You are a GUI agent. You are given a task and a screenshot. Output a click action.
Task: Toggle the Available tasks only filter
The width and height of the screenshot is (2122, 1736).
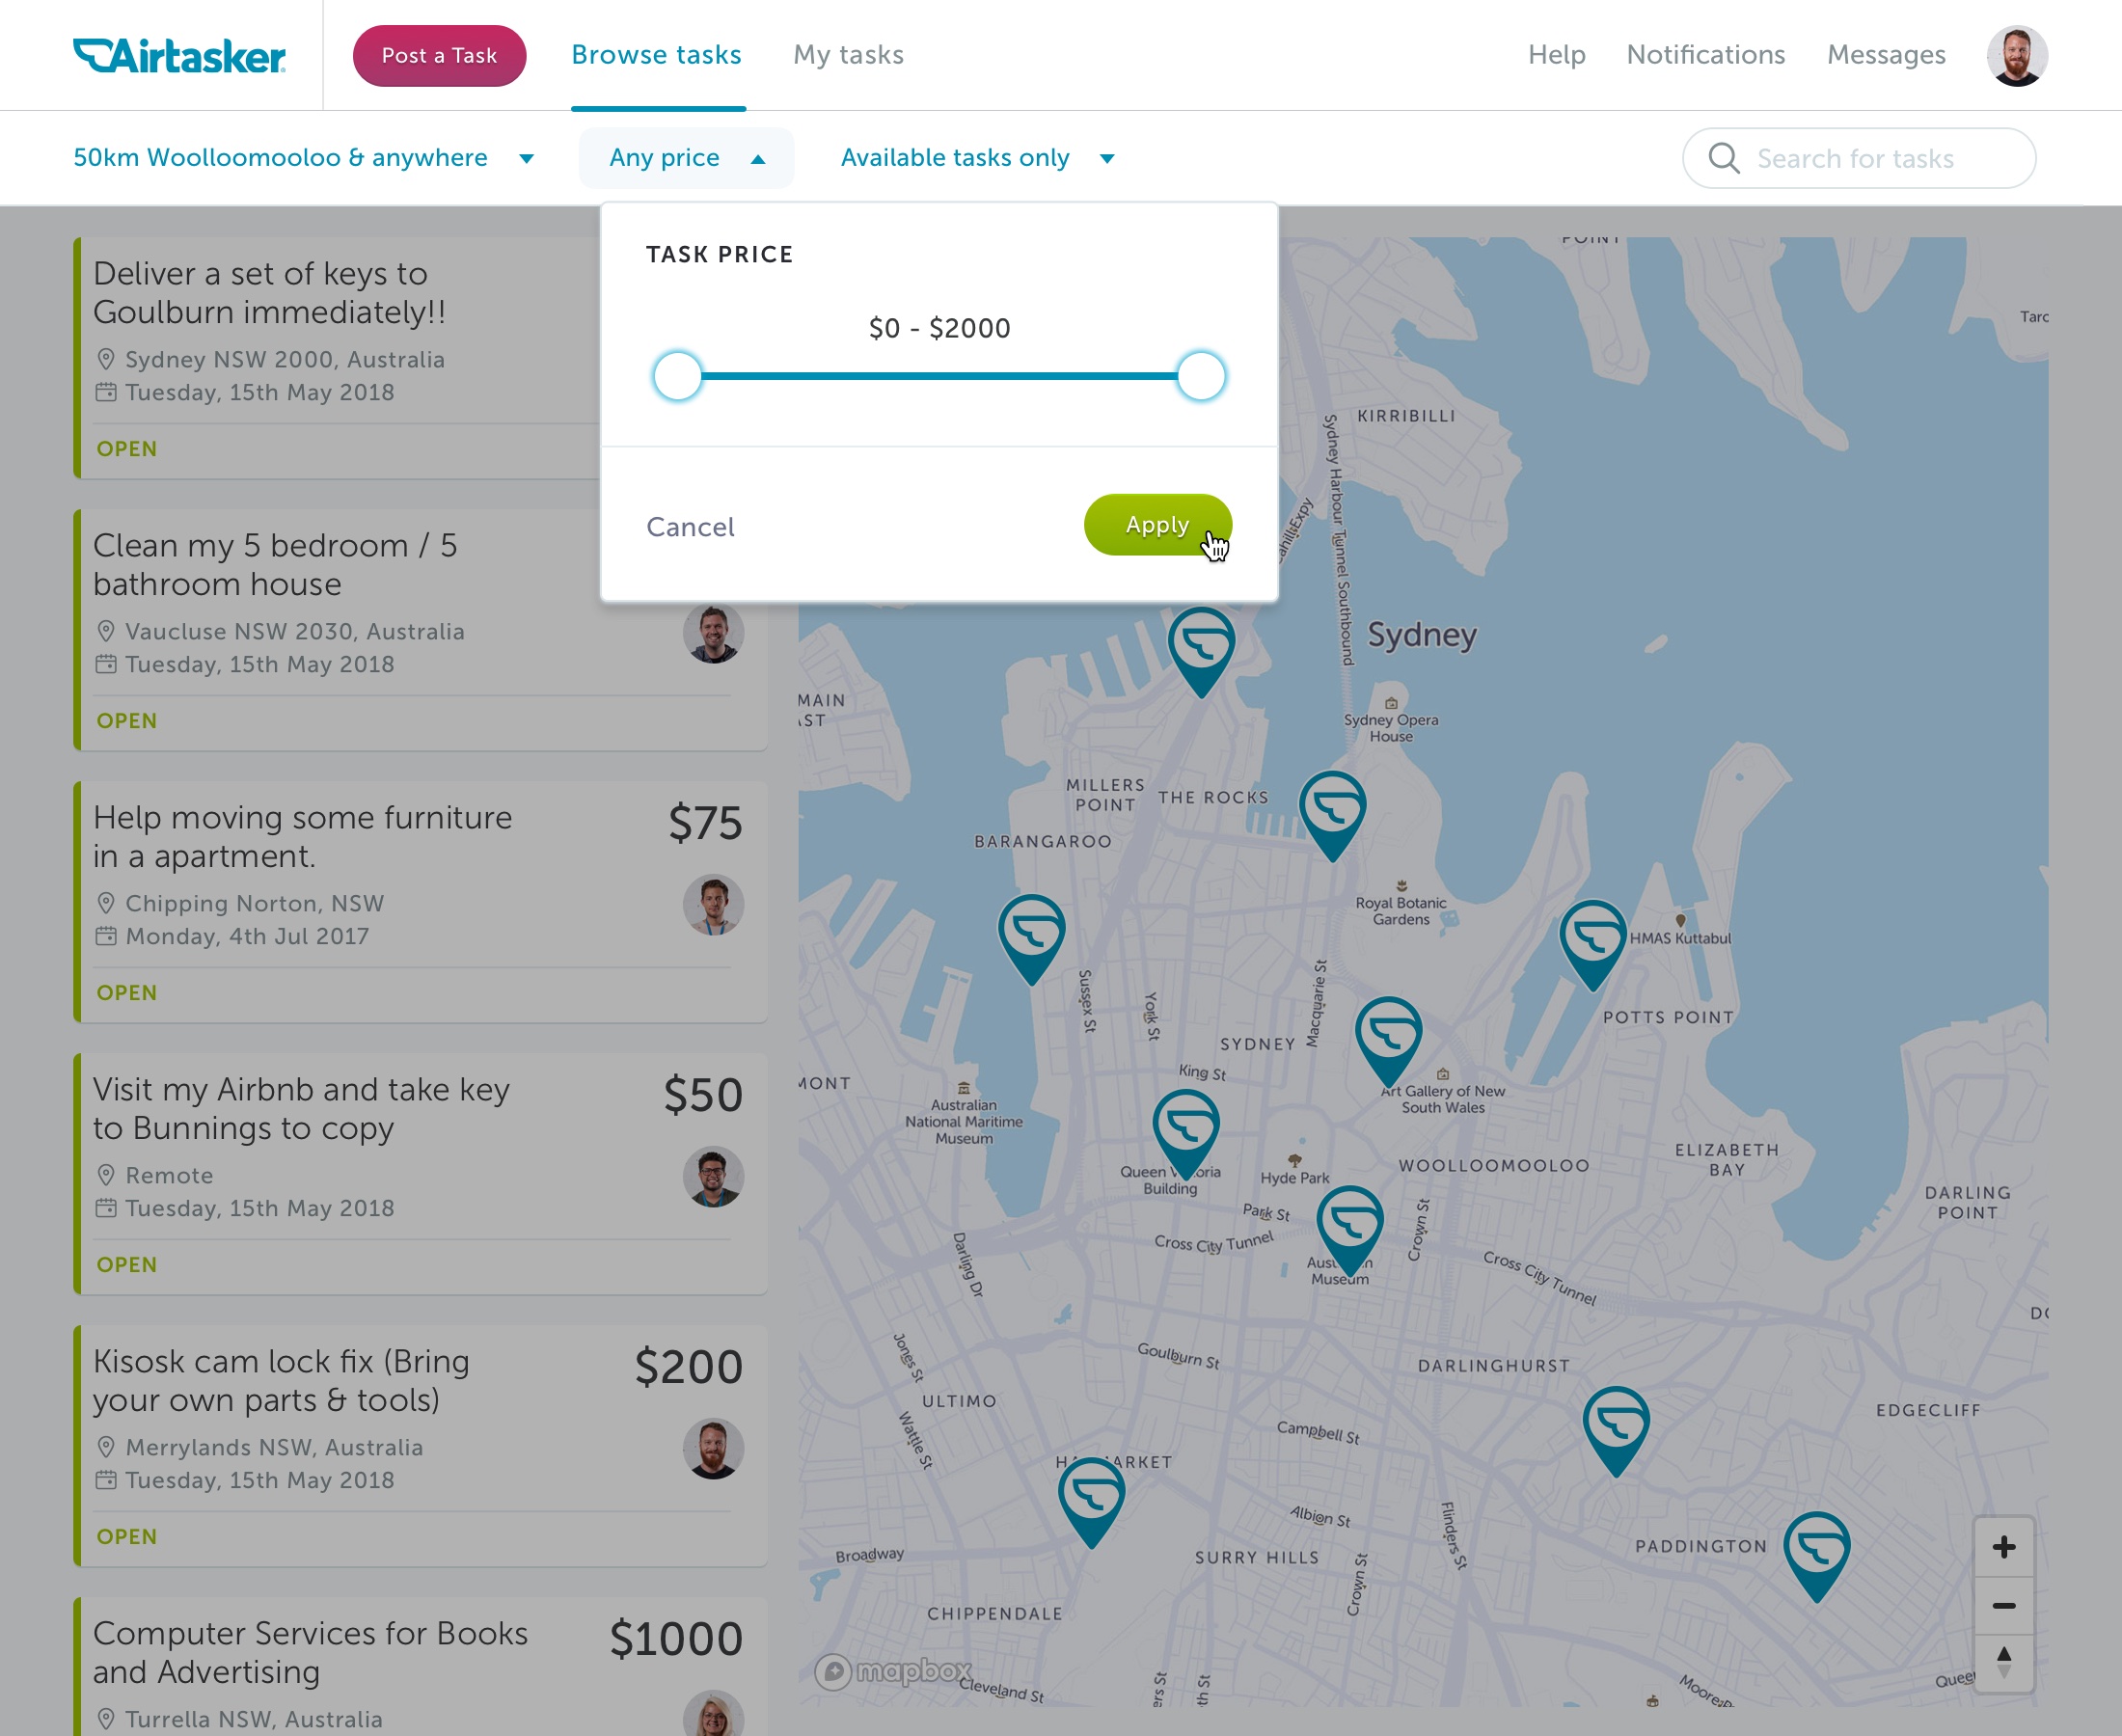976,157
